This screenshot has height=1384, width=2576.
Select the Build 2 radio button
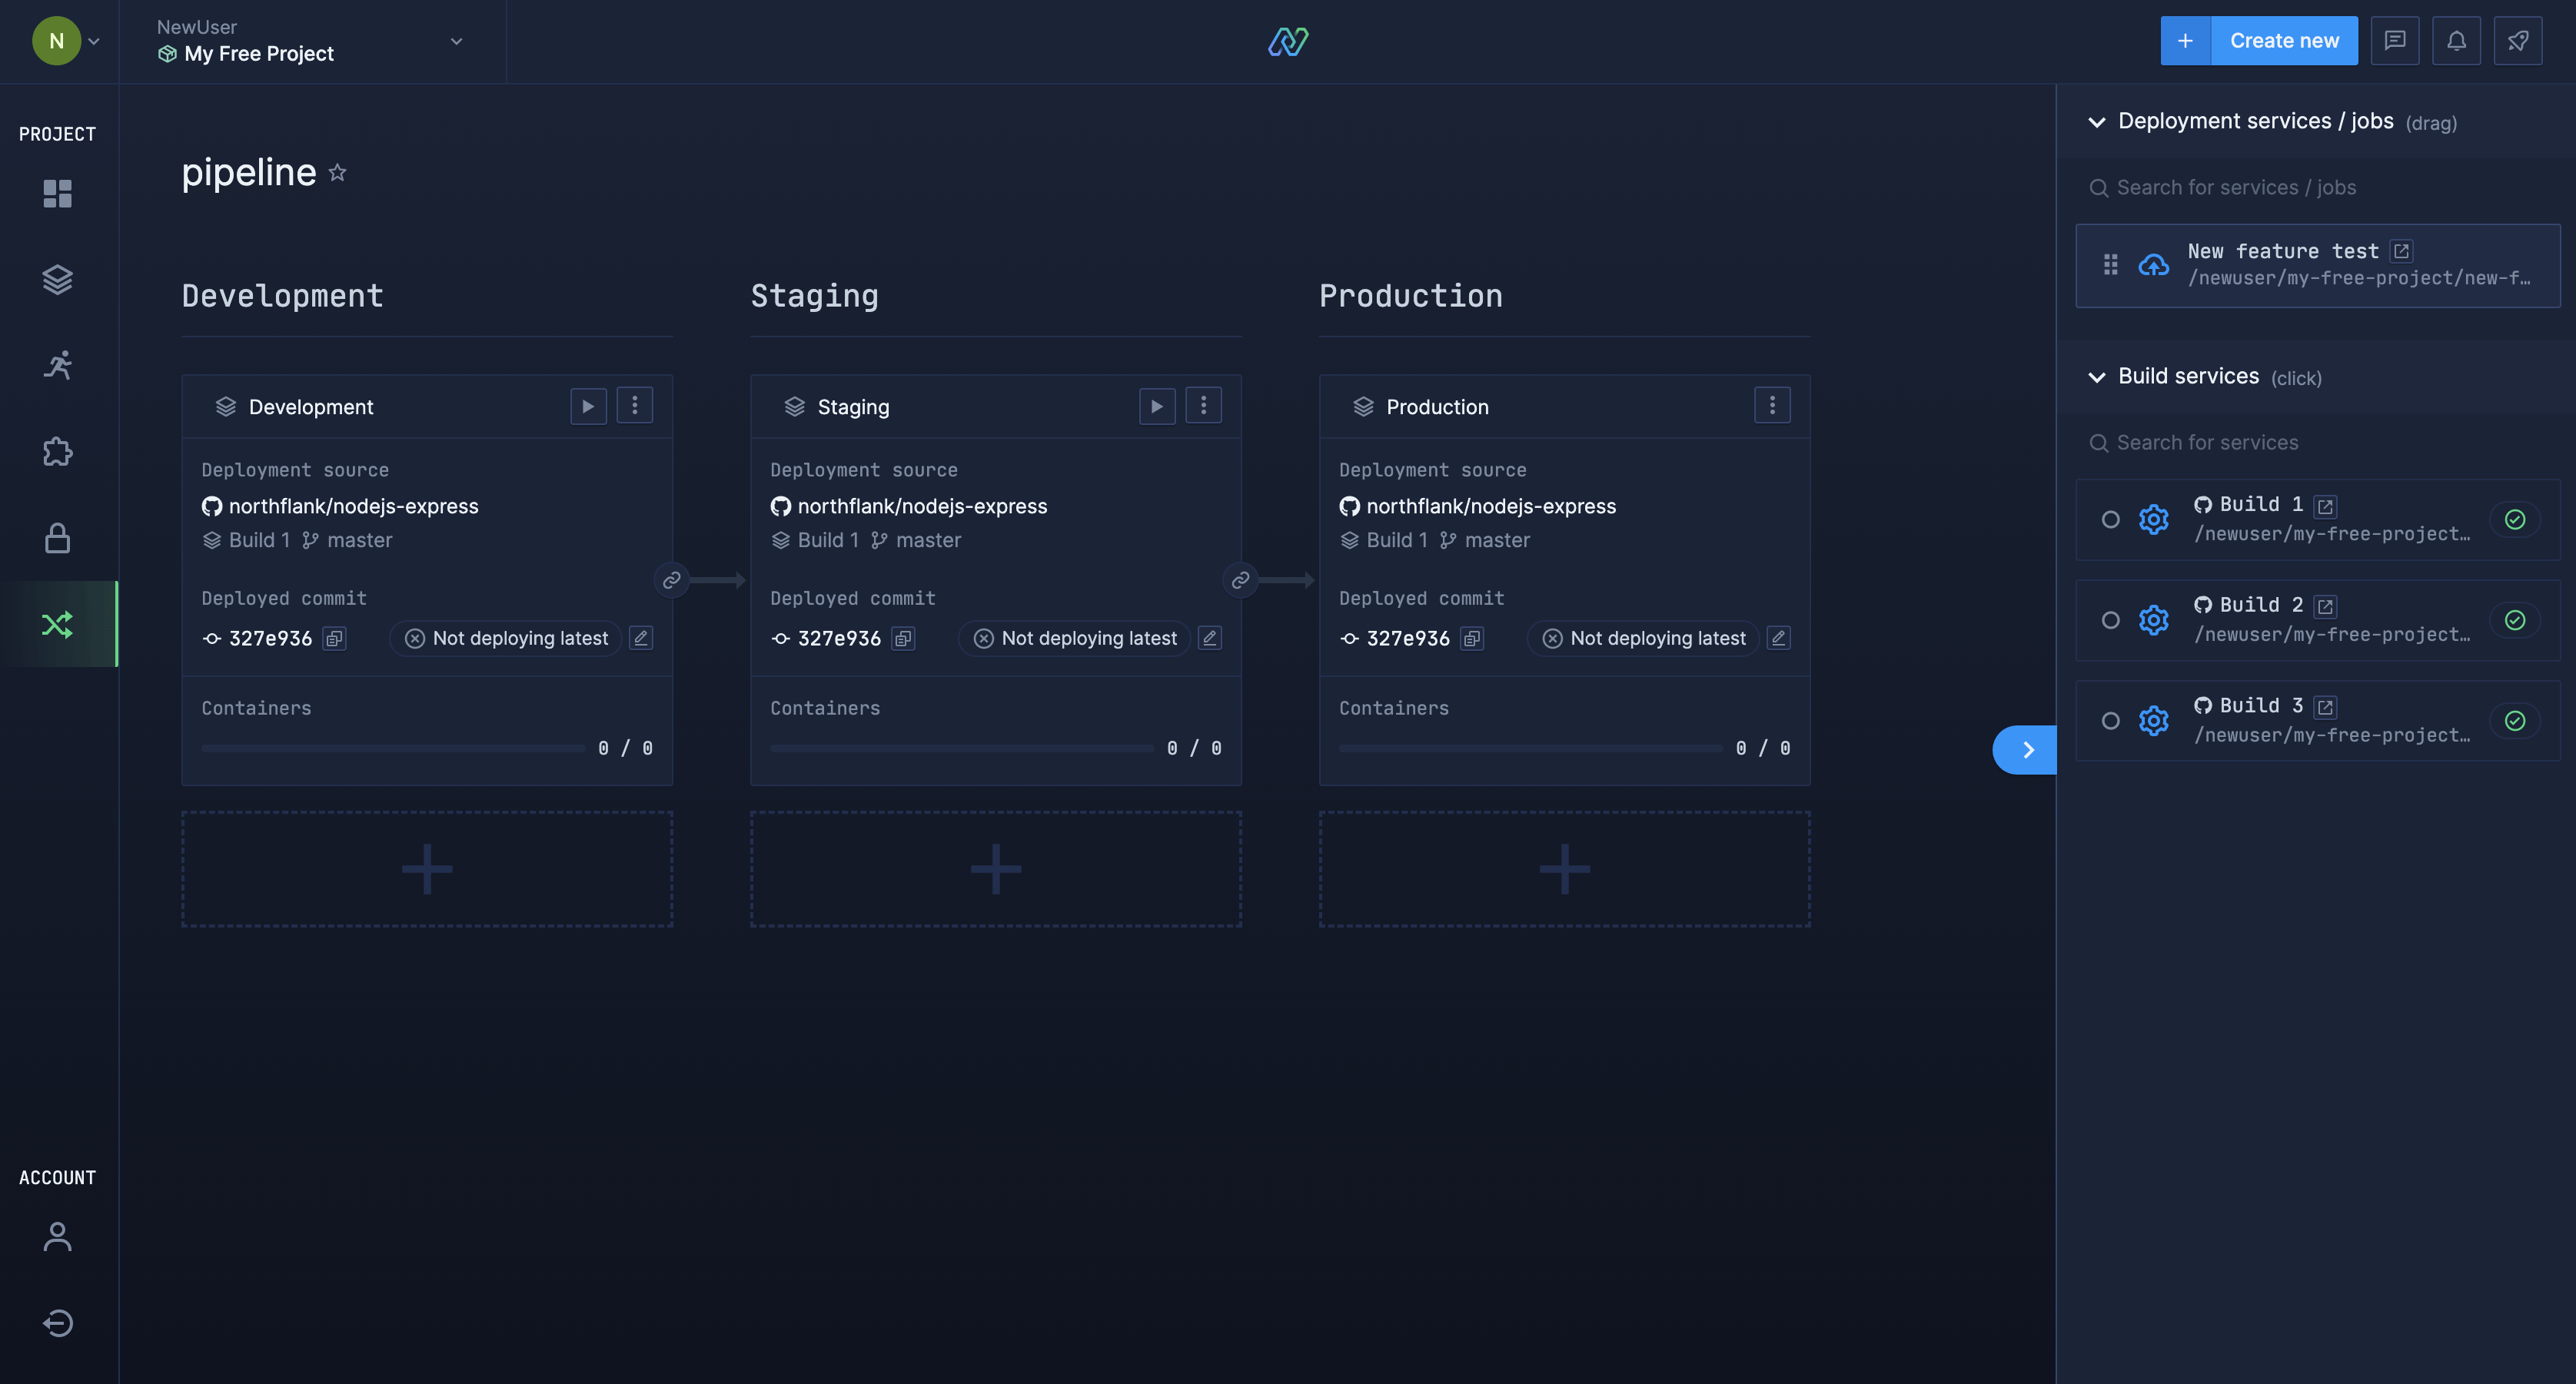[2111, 620]
